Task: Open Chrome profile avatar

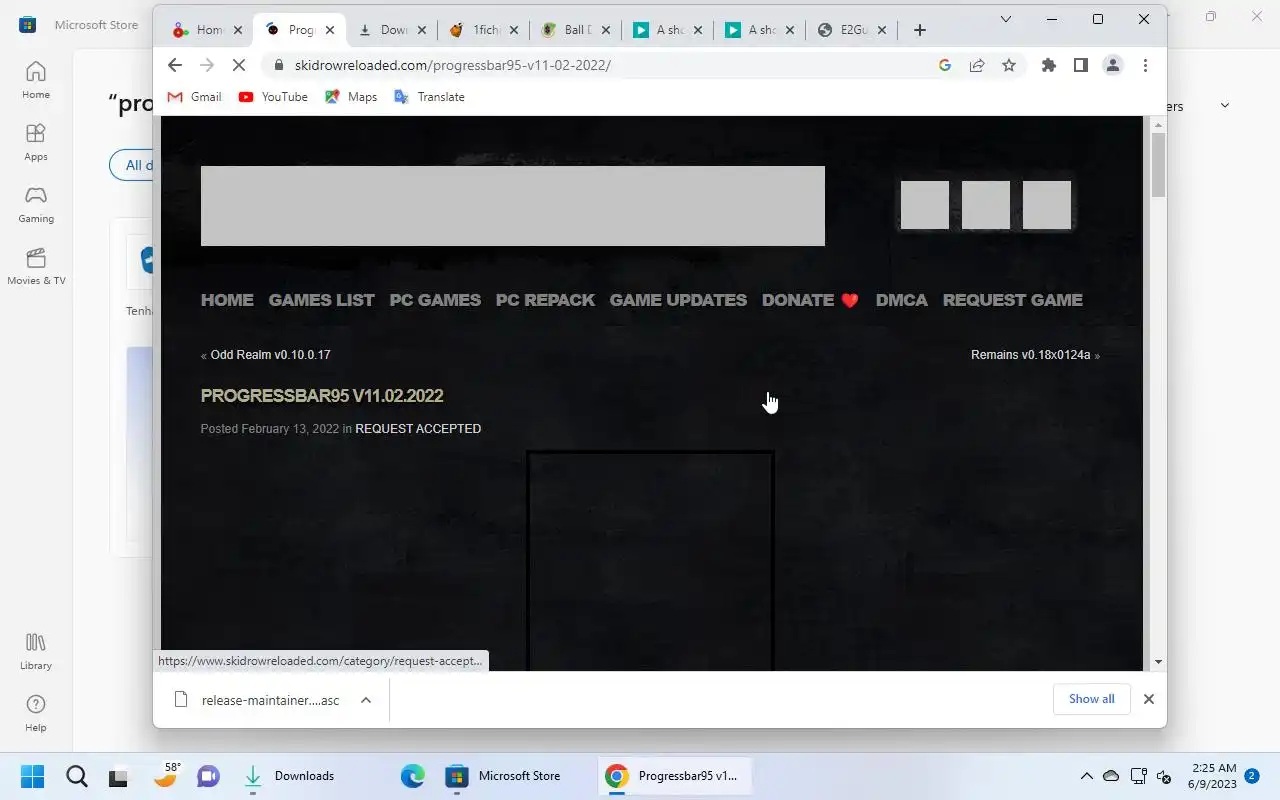Action: point(1112,65)
